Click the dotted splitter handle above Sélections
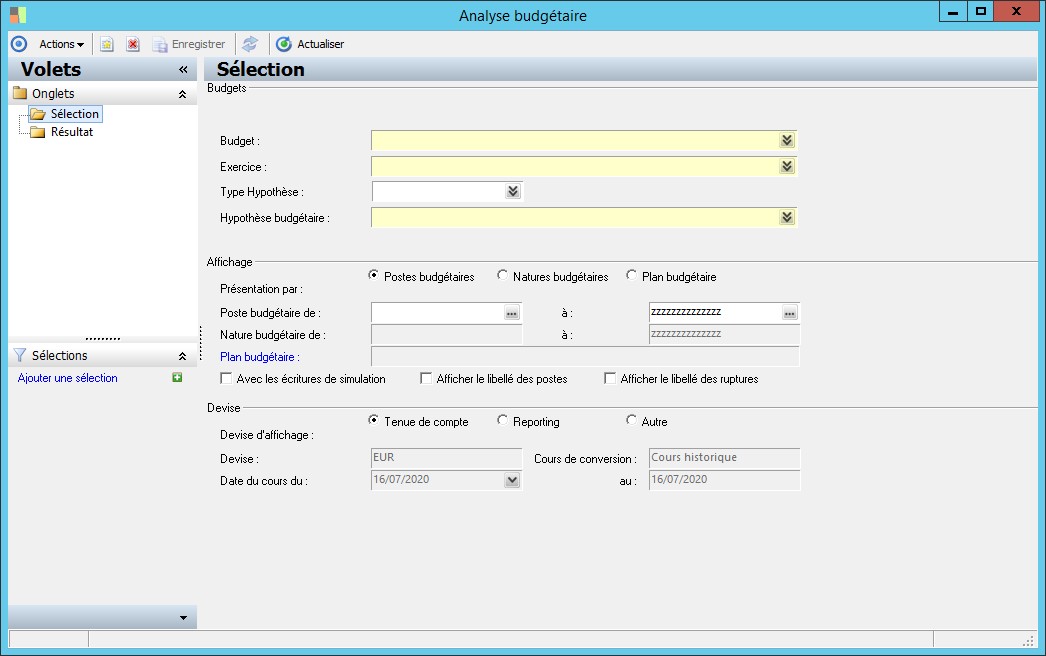 [103, 339]
